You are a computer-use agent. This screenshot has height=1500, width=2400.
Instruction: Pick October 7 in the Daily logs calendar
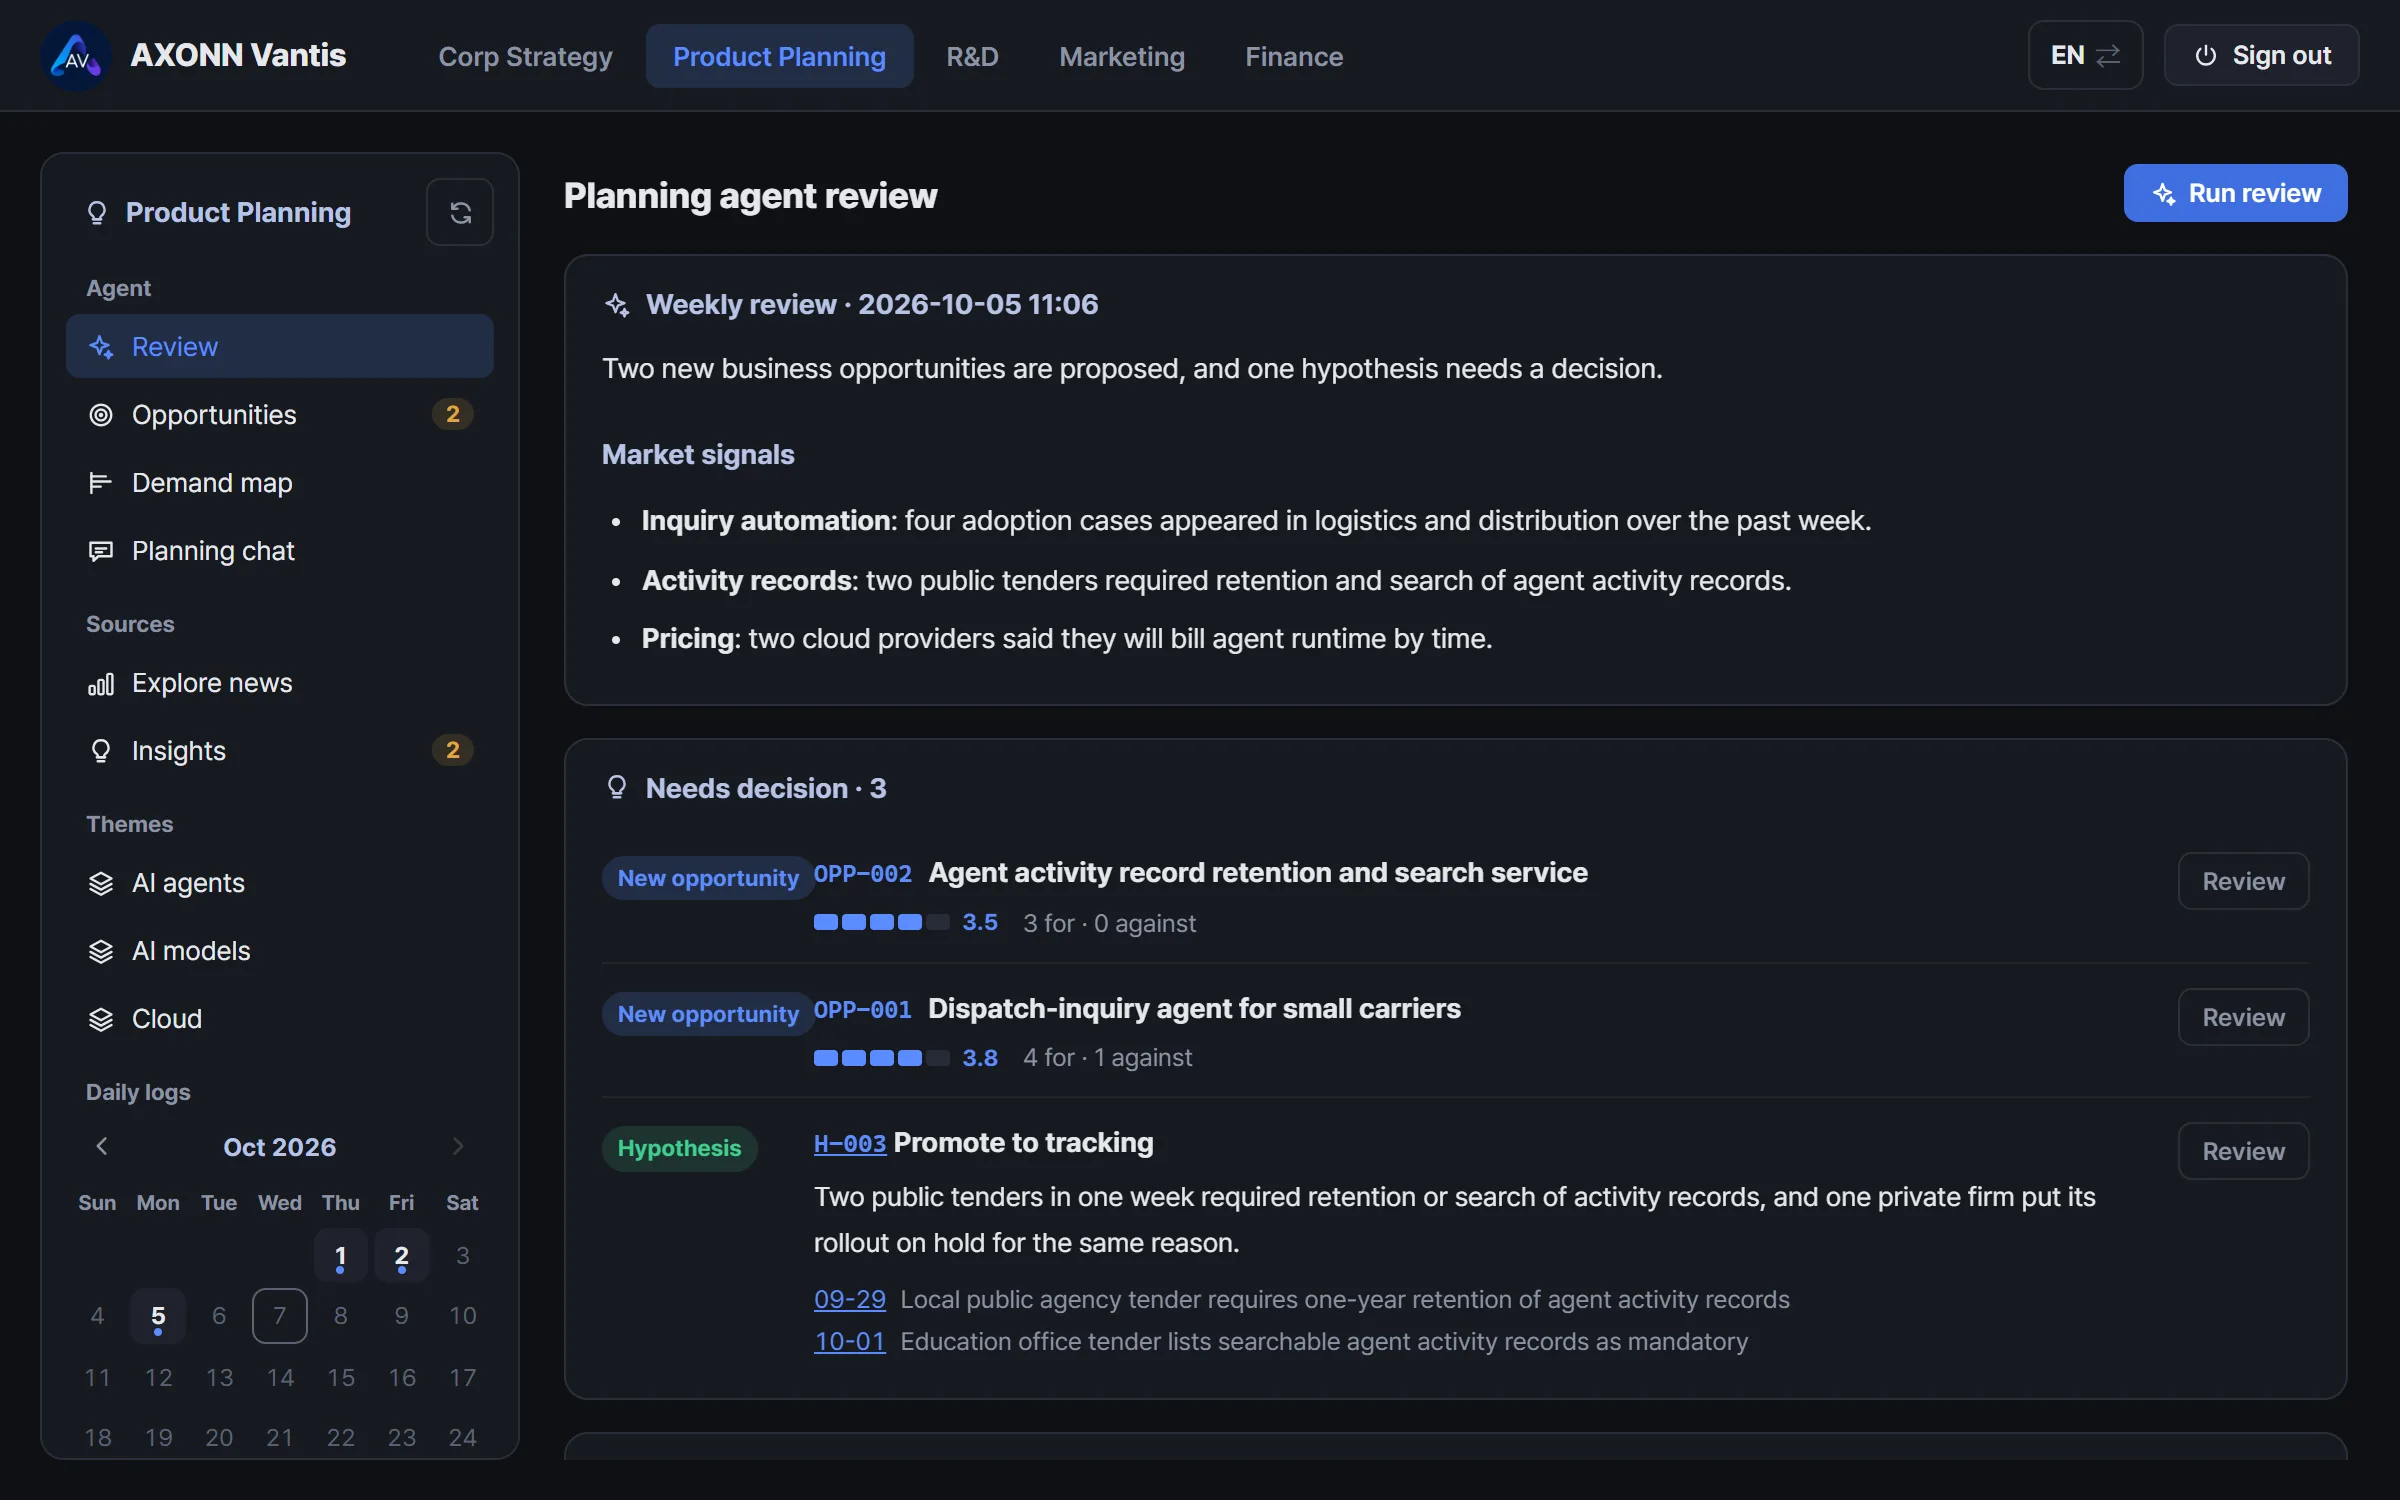click(280, 1316)
